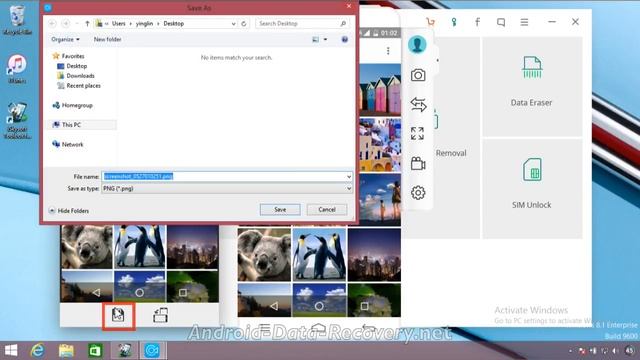
Task: Click the help icon in Save As dialog
Action: (344, 39)
